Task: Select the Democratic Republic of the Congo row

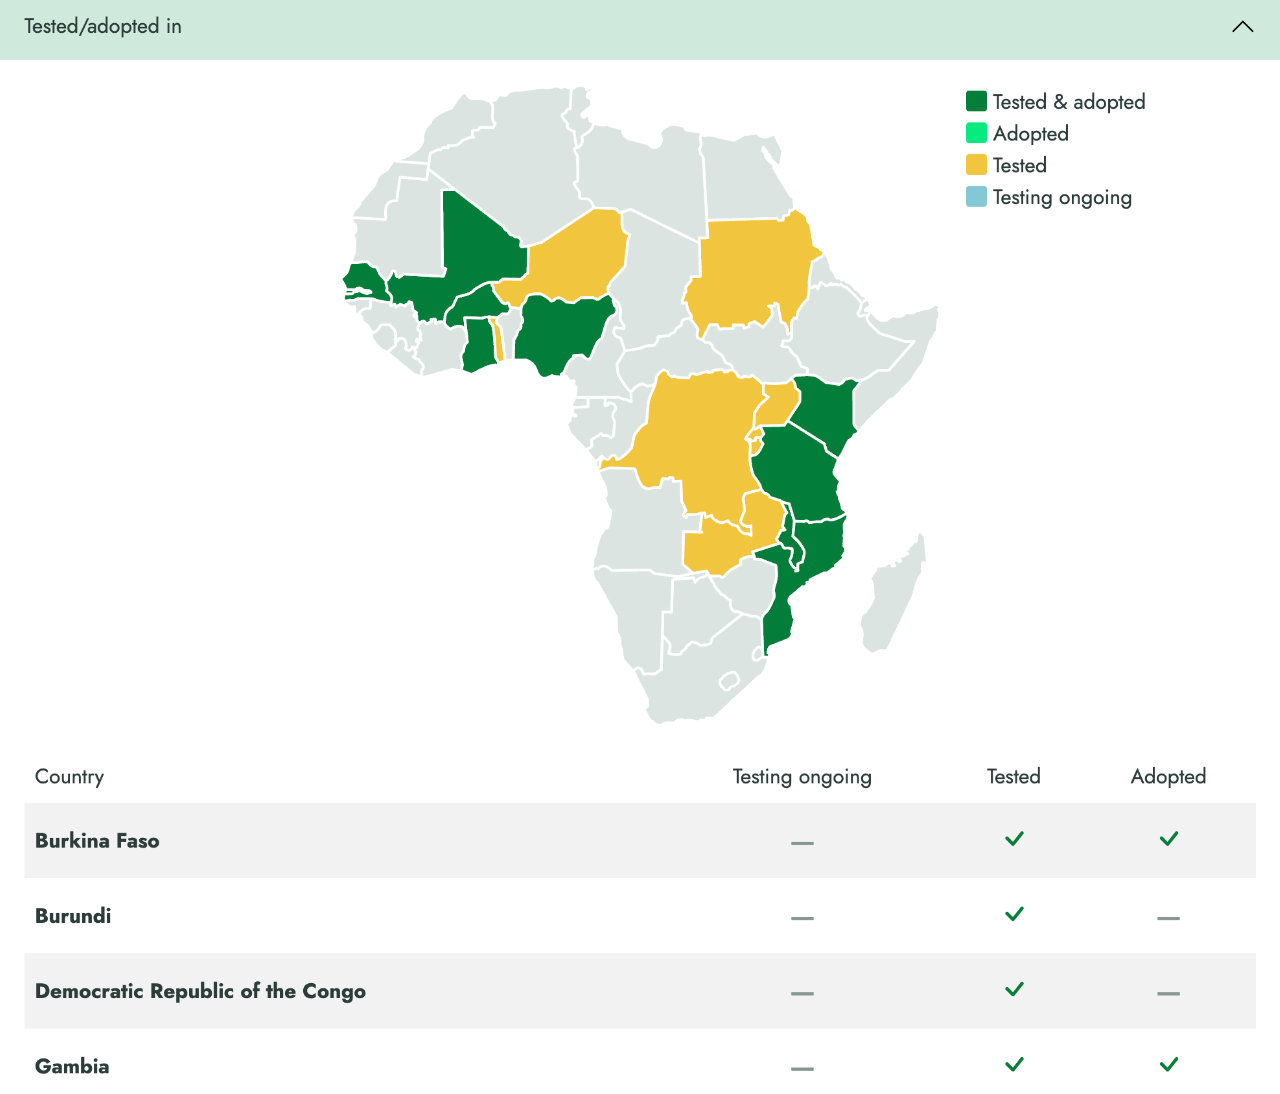Action: (x=200, y=991)
